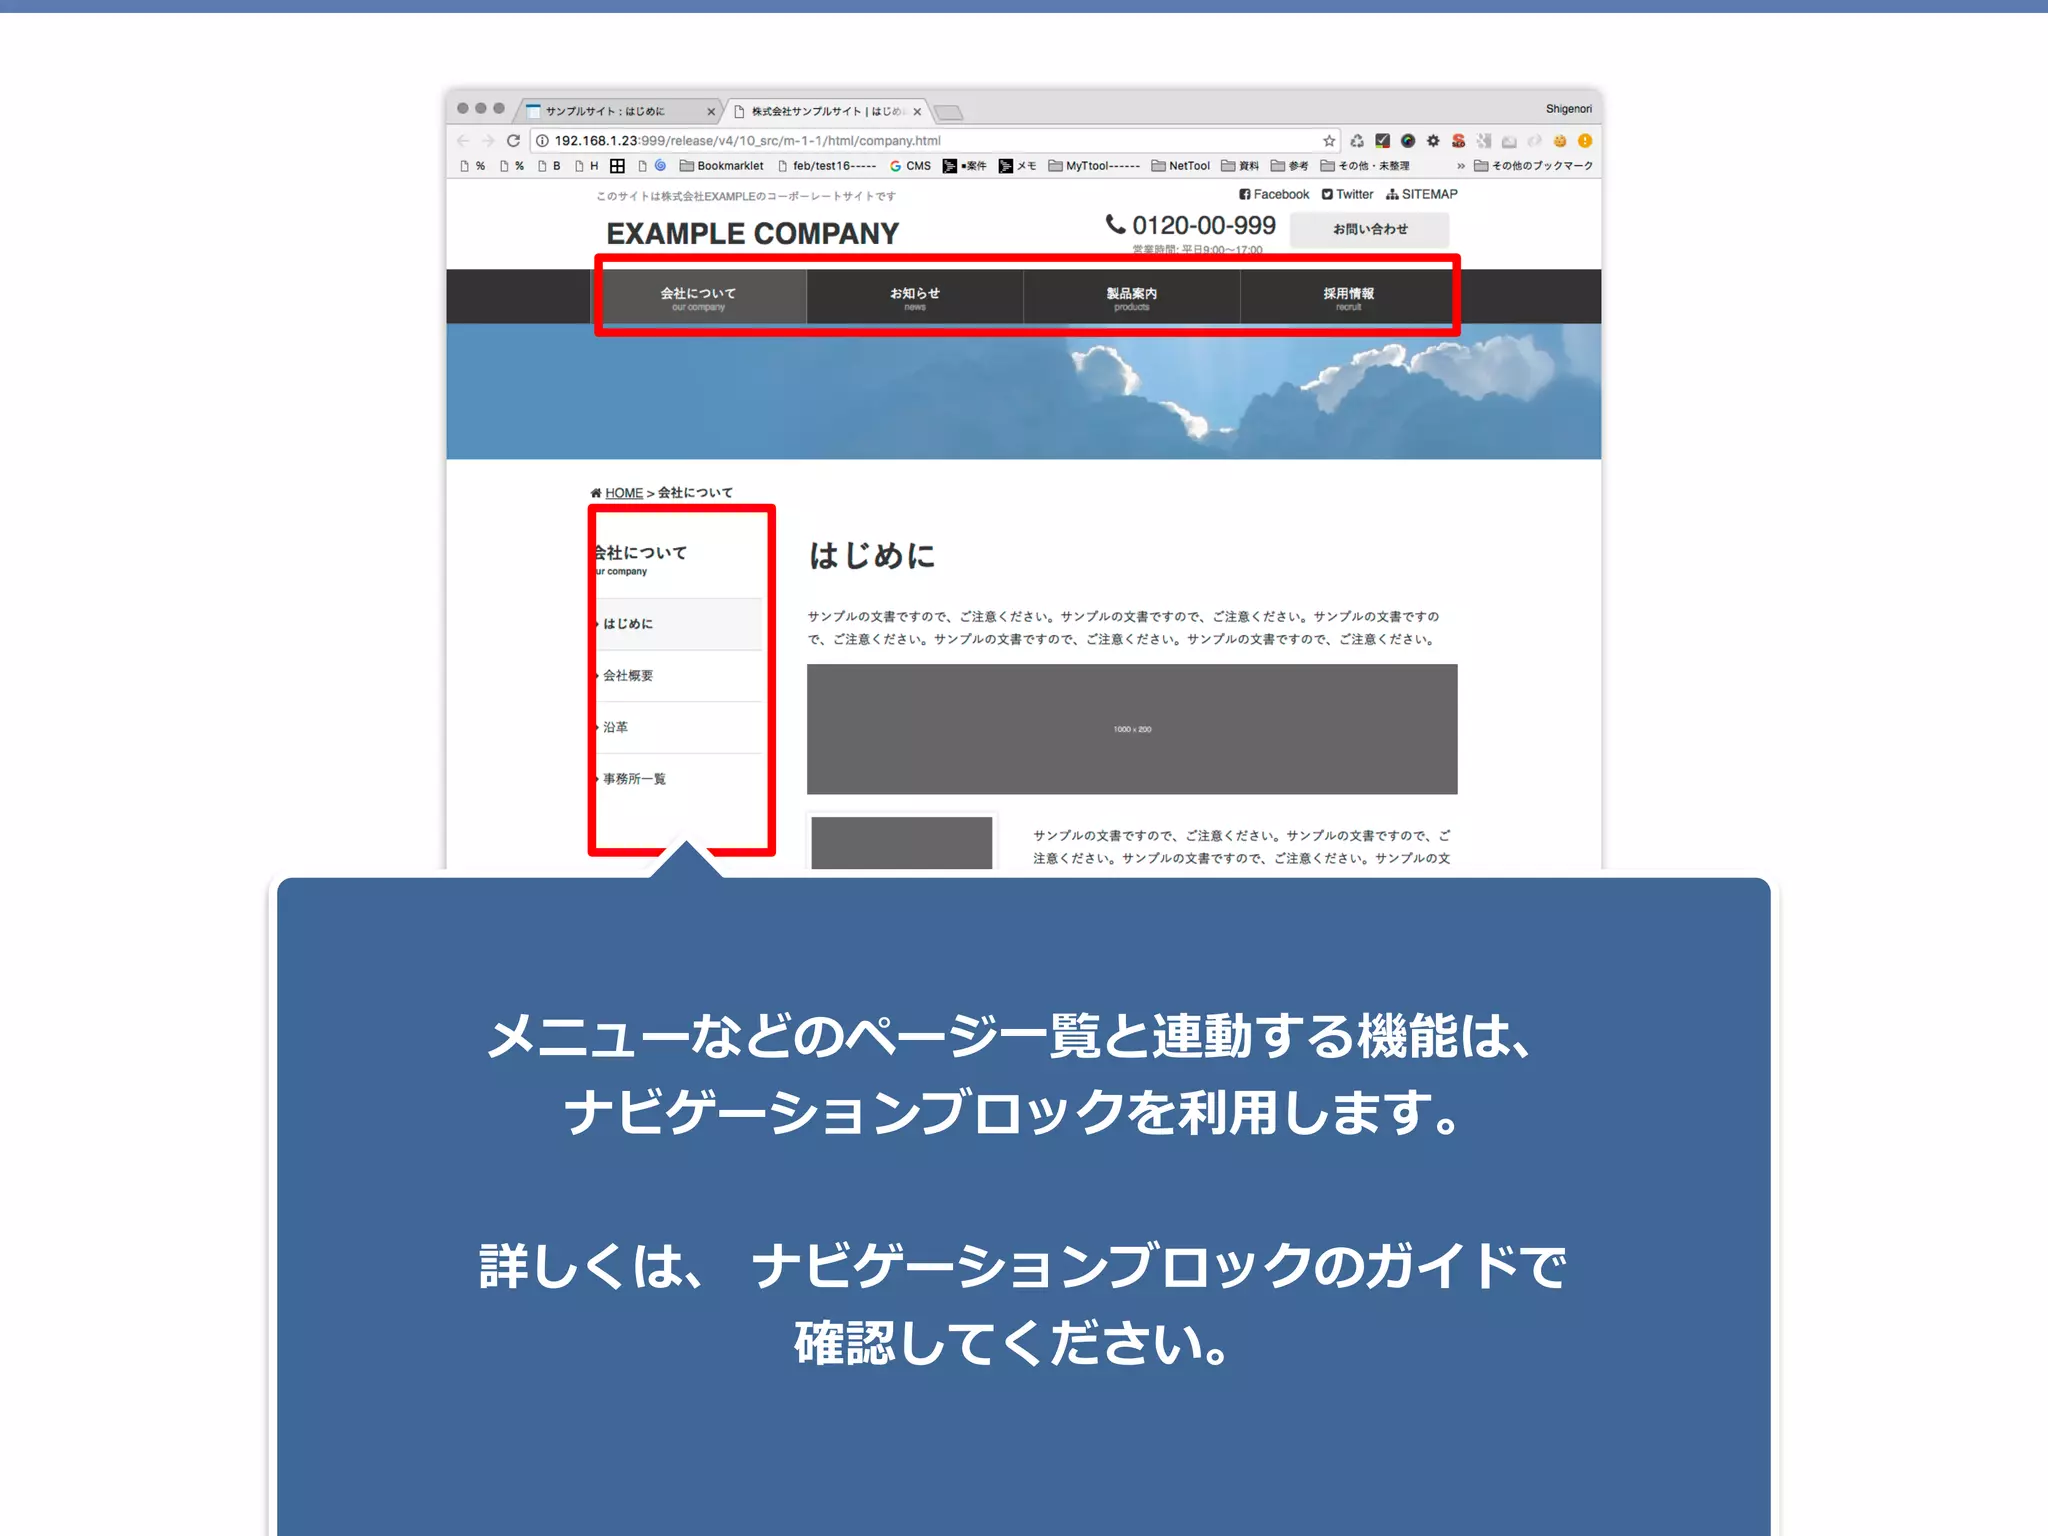Viewport: 2048px width, 1536px height.
Task: Click the browser back arrow
Action: (x=463, y=141)
